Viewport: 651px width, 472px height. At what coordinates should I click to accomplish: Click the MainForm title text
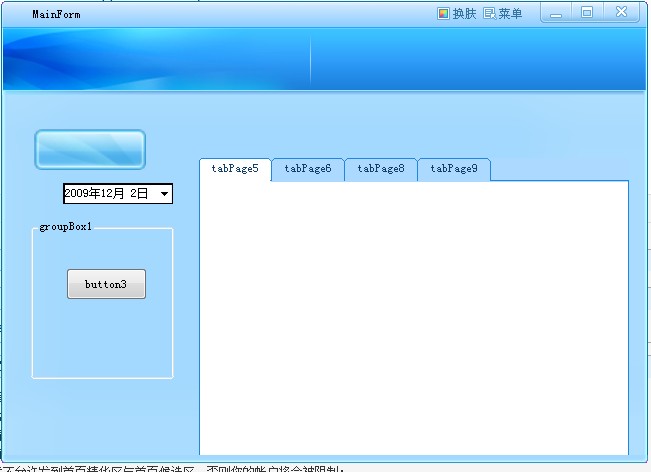[56, 15]
